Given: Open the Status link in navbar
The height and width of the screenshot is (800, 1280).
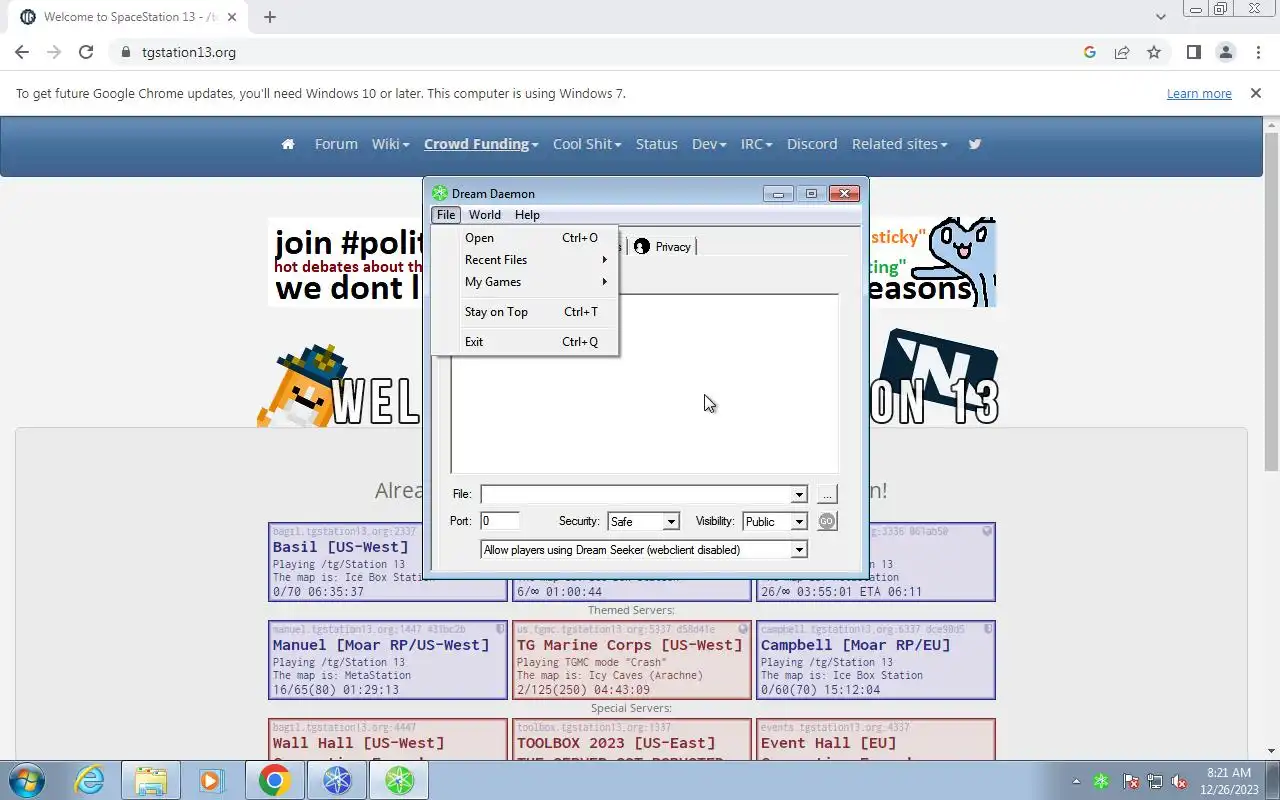Looking at the screenshot, I should coord(657,144).
